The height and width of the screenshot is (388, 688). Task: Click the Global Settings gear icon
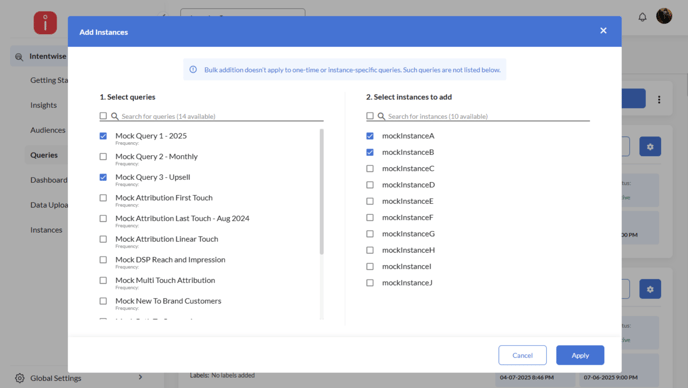20,378
